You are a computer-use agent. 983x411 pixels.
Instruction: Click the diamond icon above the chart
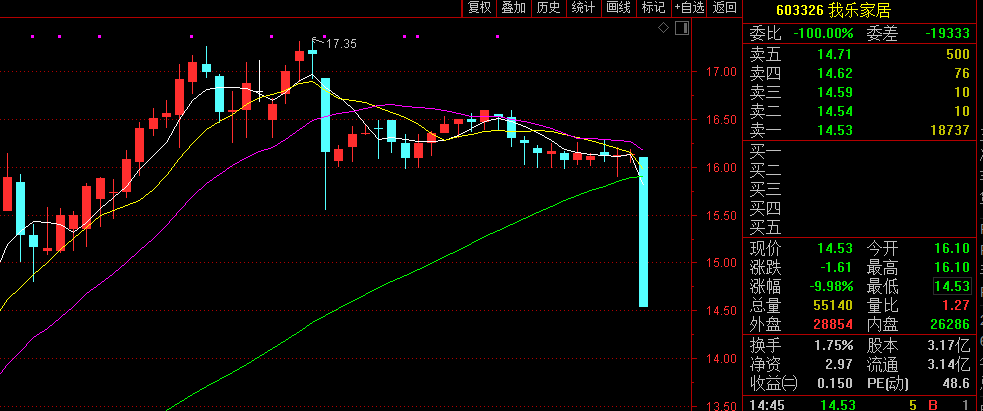[x=664, y=27]
